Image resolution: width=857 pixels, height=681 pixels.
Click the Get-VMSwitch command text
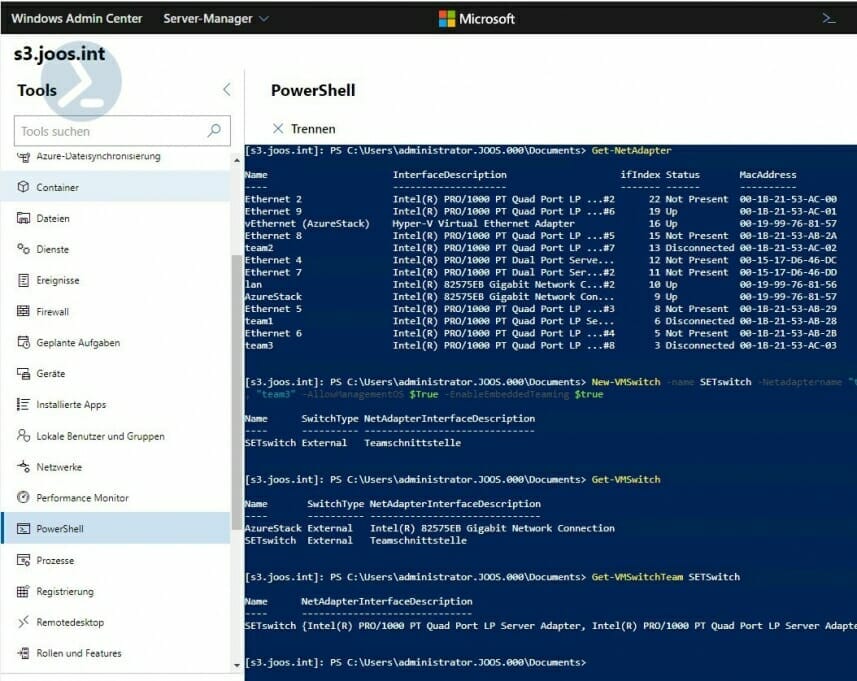(x=626, y=479)
